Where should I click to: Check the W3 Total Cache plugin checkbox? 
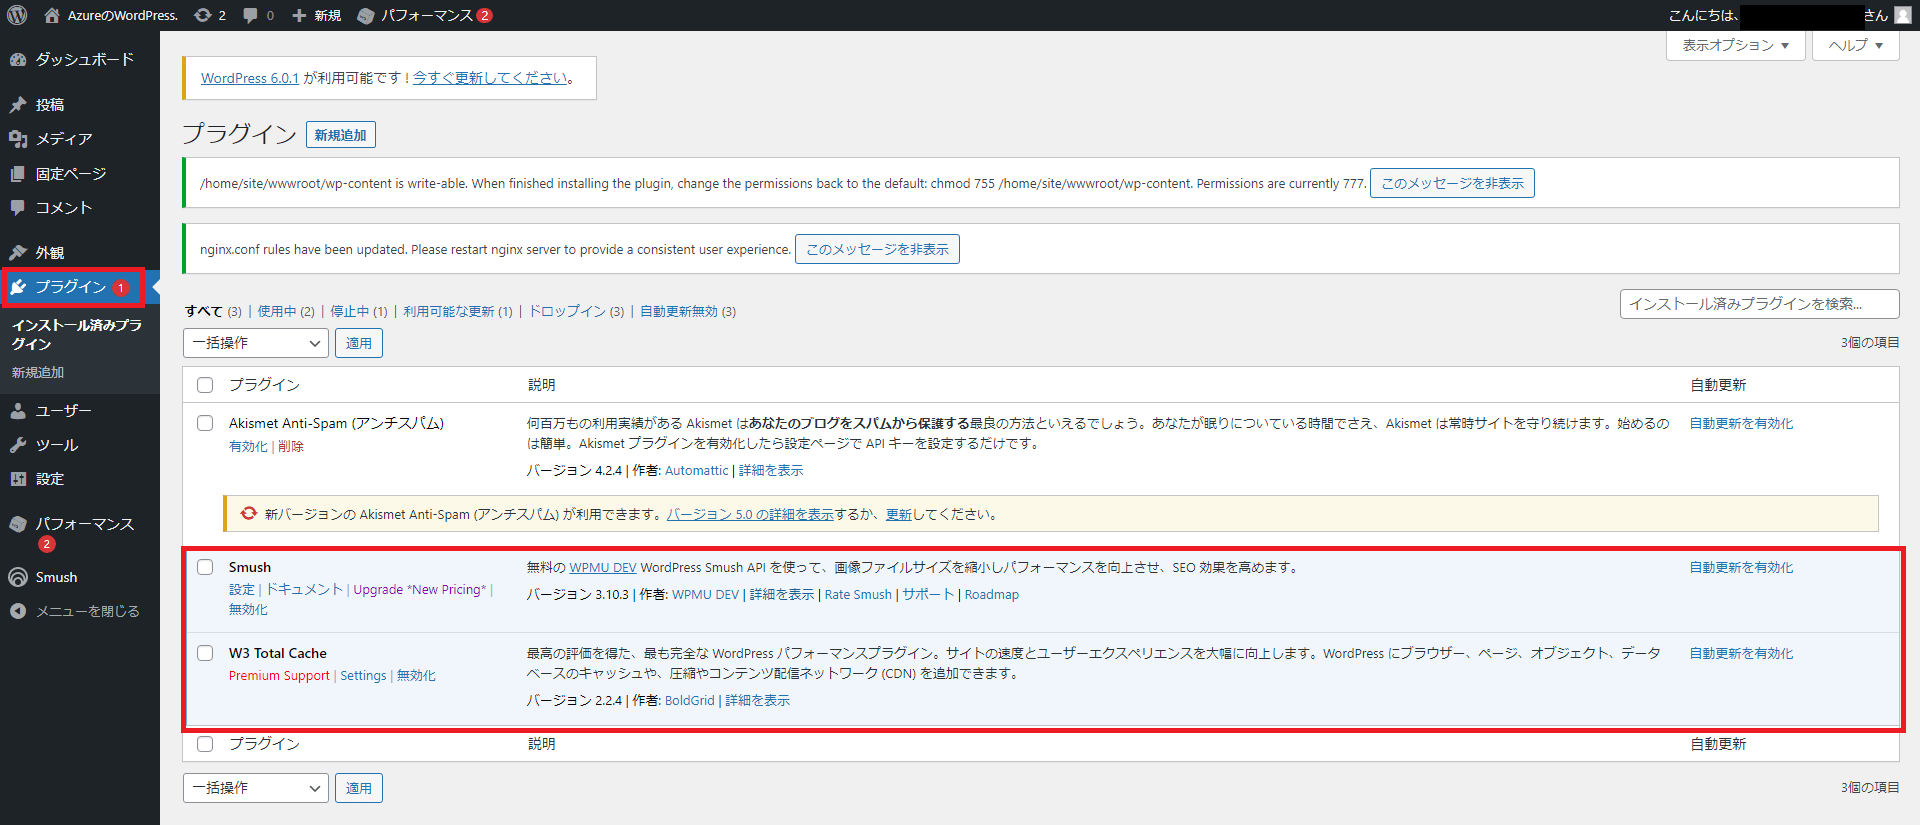[x=205, y=653]
